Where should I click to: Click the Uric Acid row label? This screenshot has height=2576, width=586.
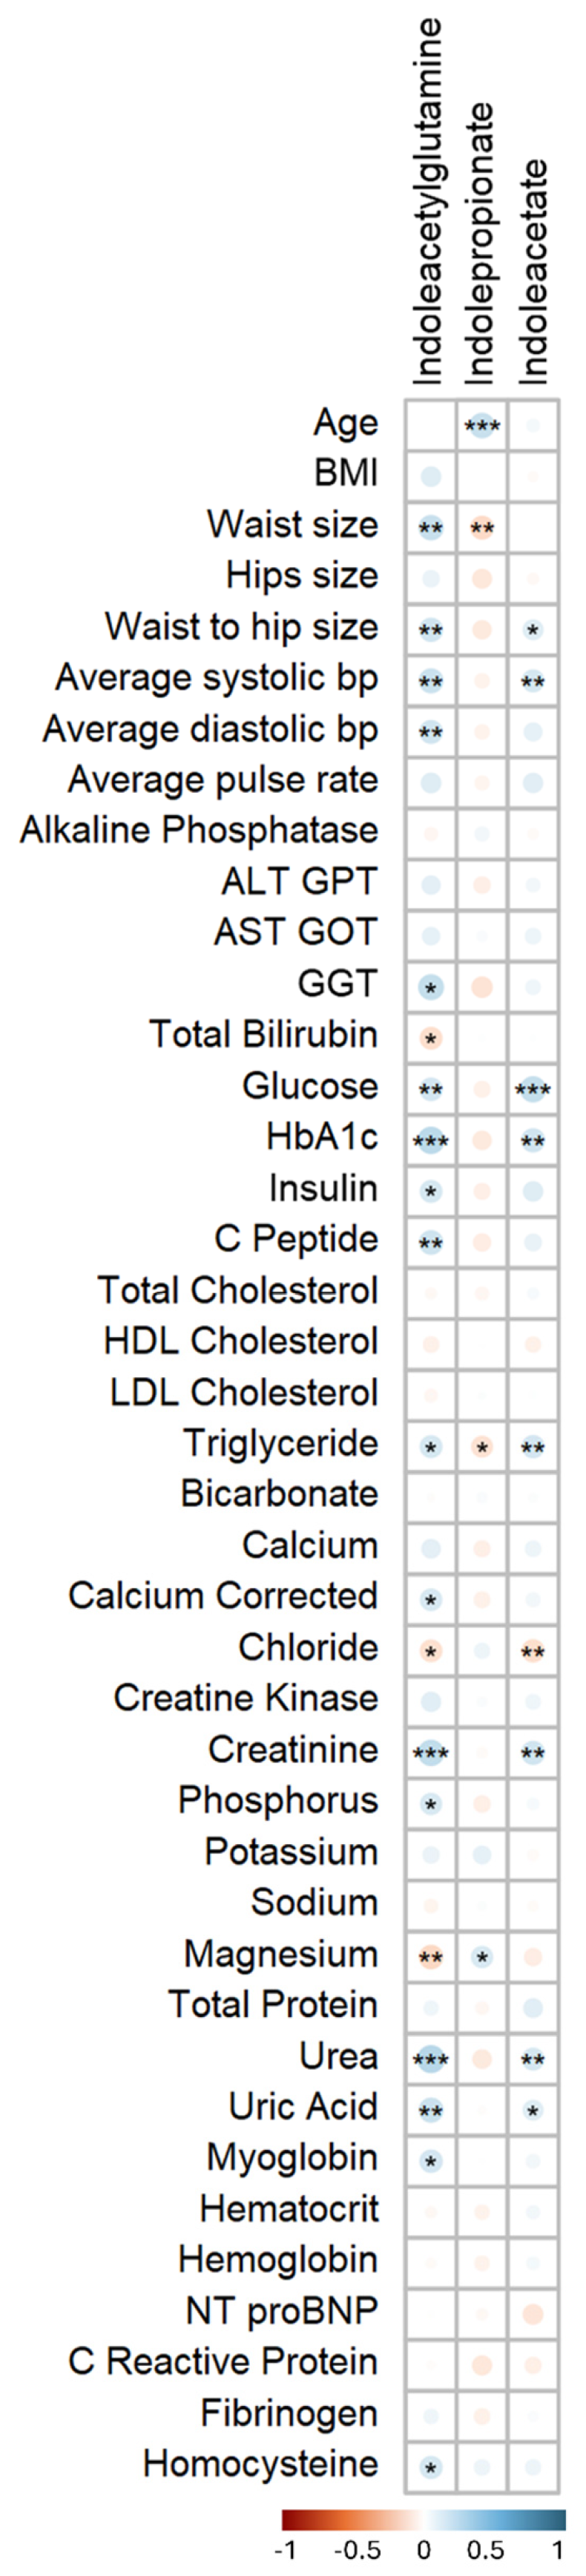(x=303, y=2106)
